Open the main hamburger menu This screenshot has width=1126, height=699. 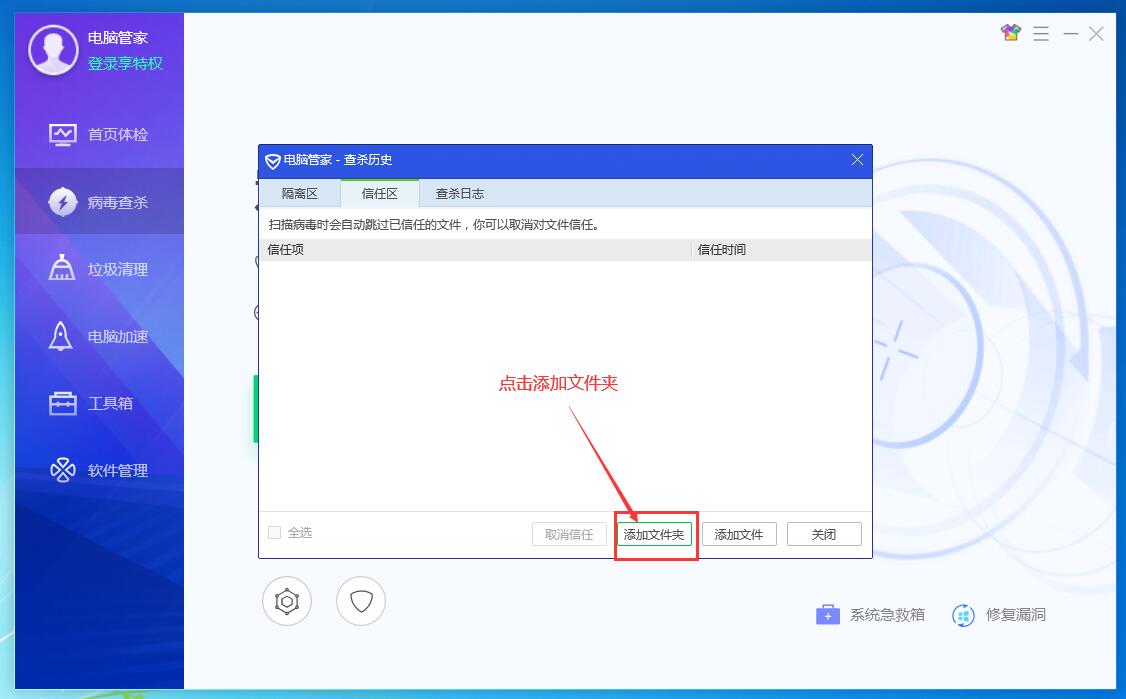1041,33
